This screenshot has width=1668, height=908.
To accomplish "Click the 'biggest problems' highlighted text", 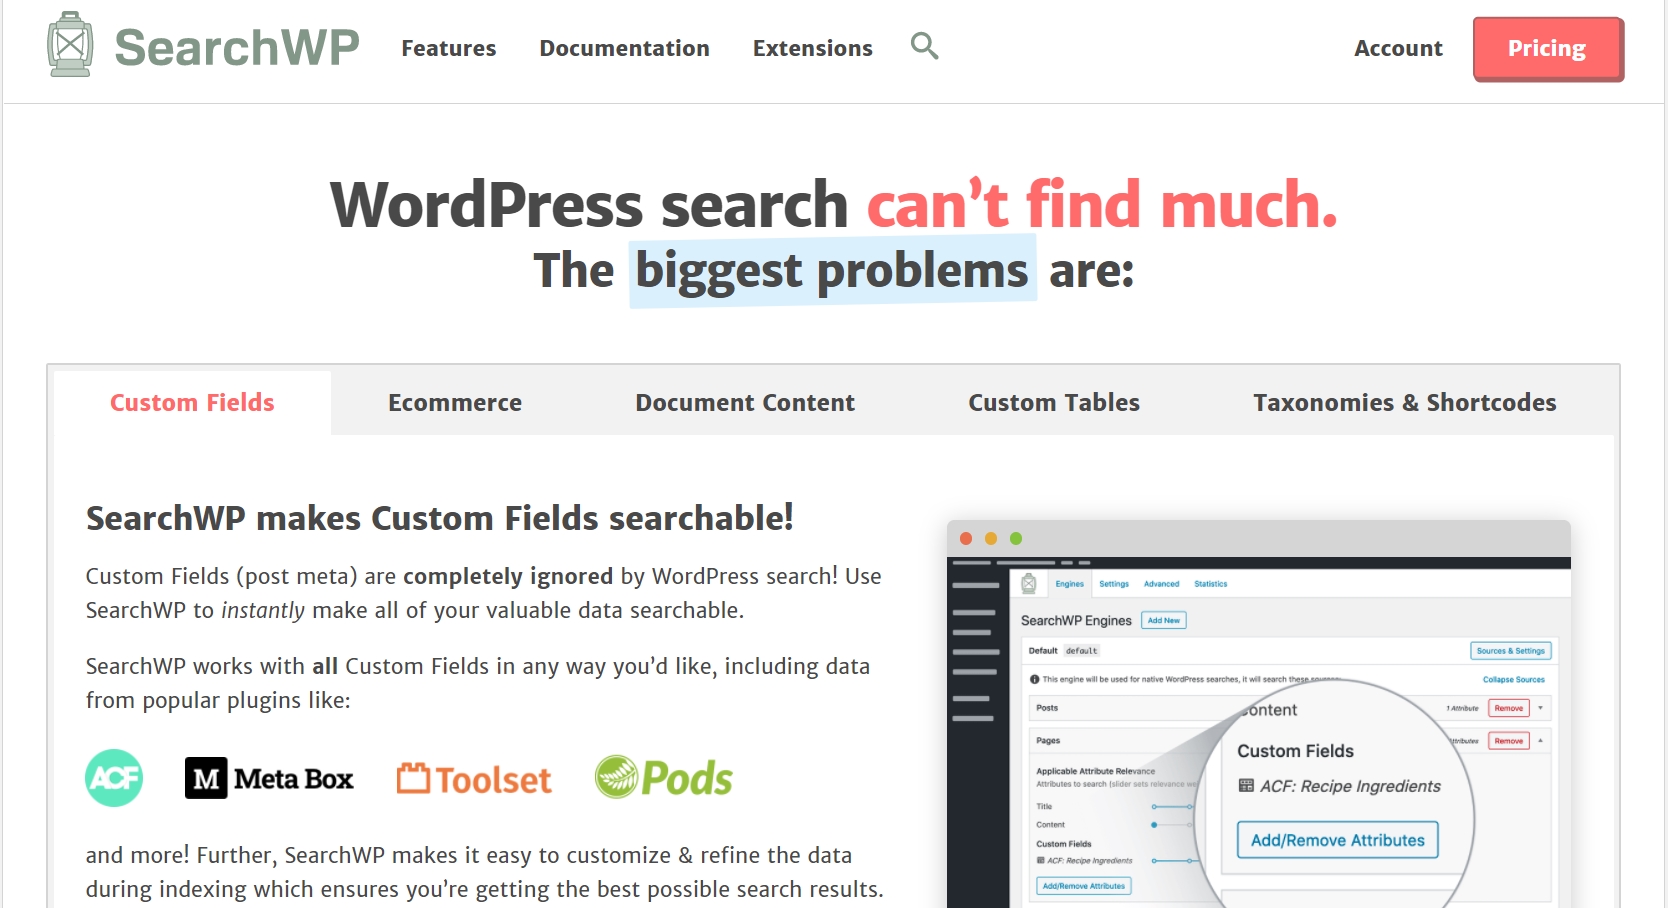I will 832,270.
